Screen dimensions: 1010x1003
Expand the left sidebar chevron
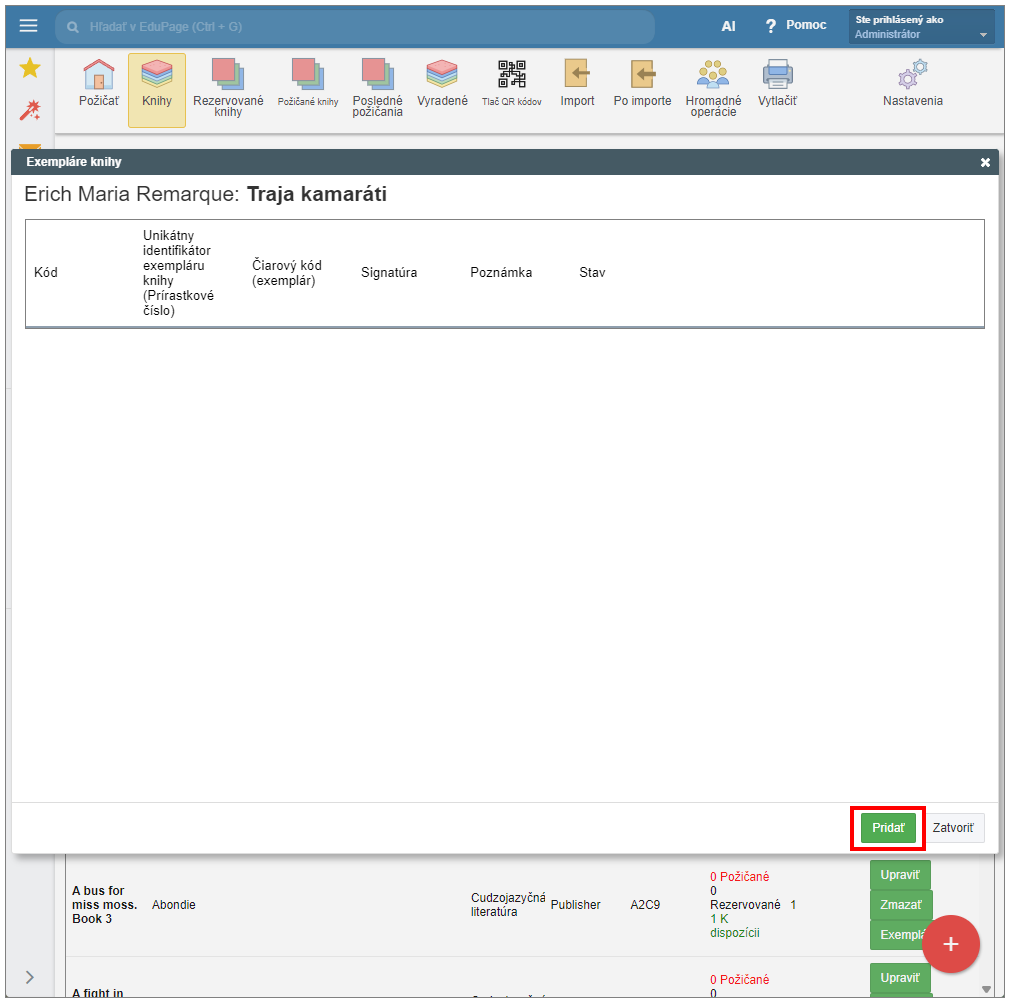[29, 977]
